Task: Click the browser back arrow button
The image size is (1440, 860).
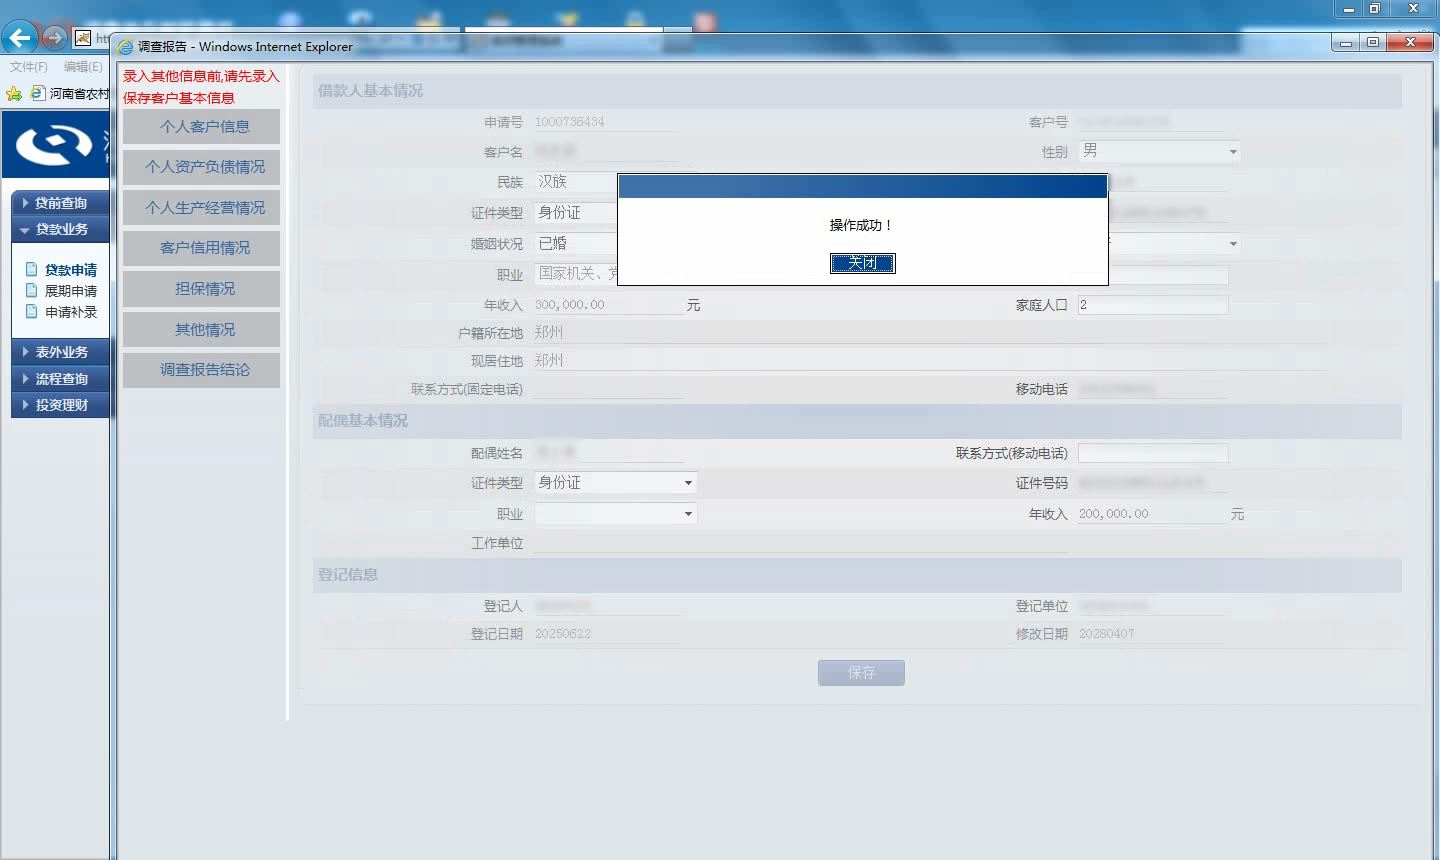Action: (x=19, y=38)
